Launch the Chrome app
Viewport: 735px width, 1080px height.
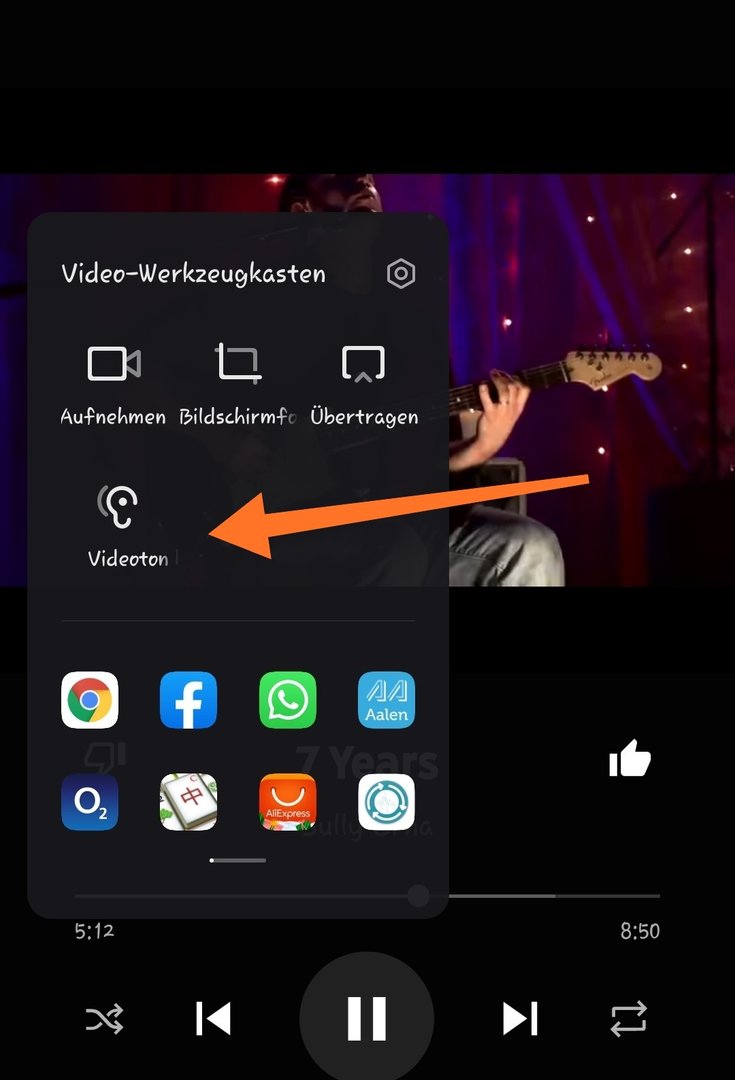tap(90, 700)
